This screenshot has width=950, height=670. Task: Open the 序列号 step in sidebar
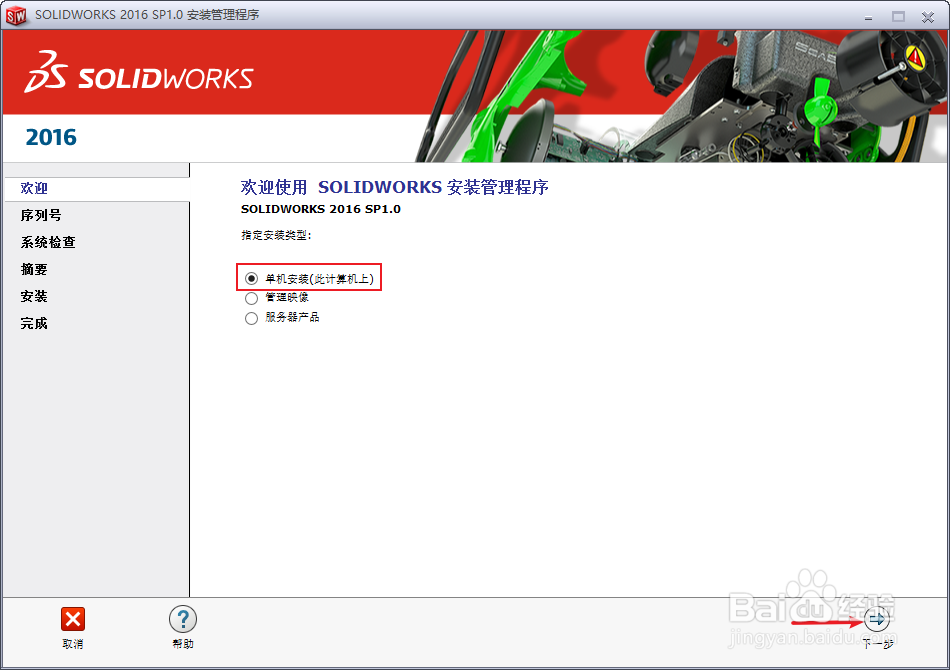(x=41, y=215)
